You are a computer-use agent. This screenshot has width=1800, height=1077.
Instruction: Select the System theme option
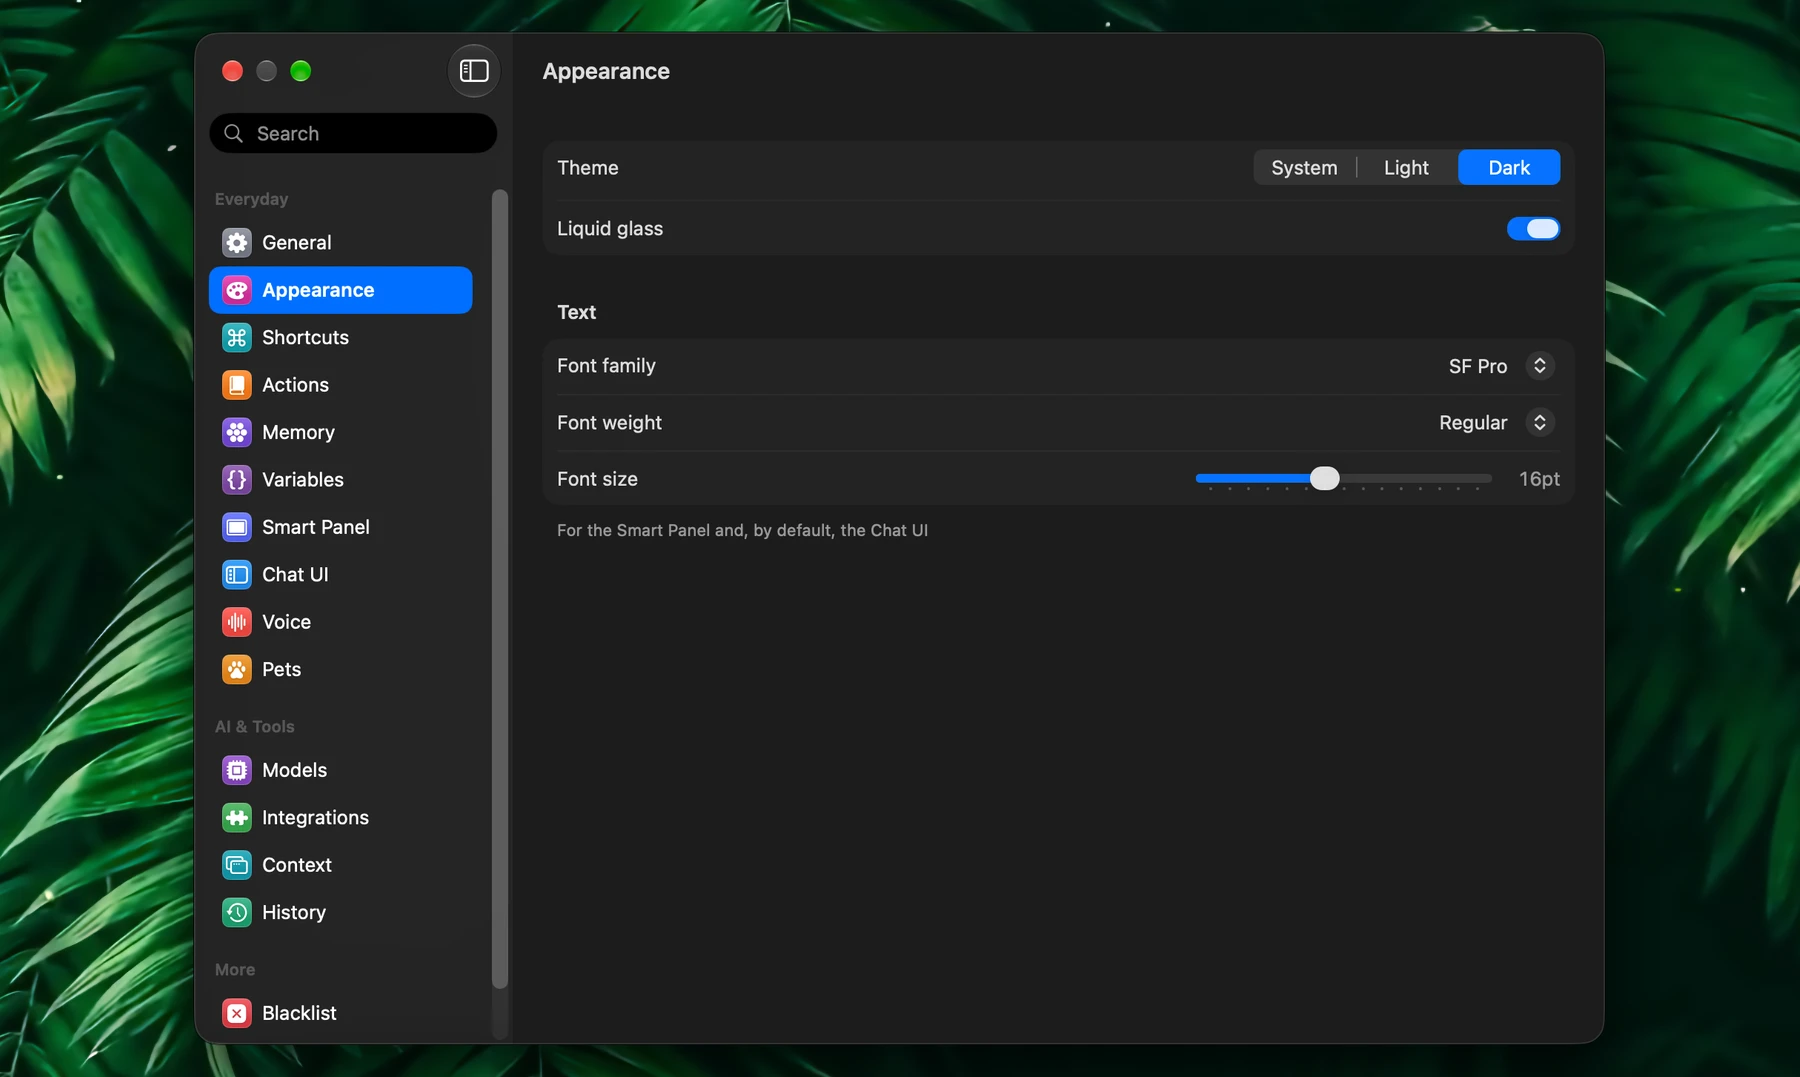pyautogui.click(x=1304, y=168)
